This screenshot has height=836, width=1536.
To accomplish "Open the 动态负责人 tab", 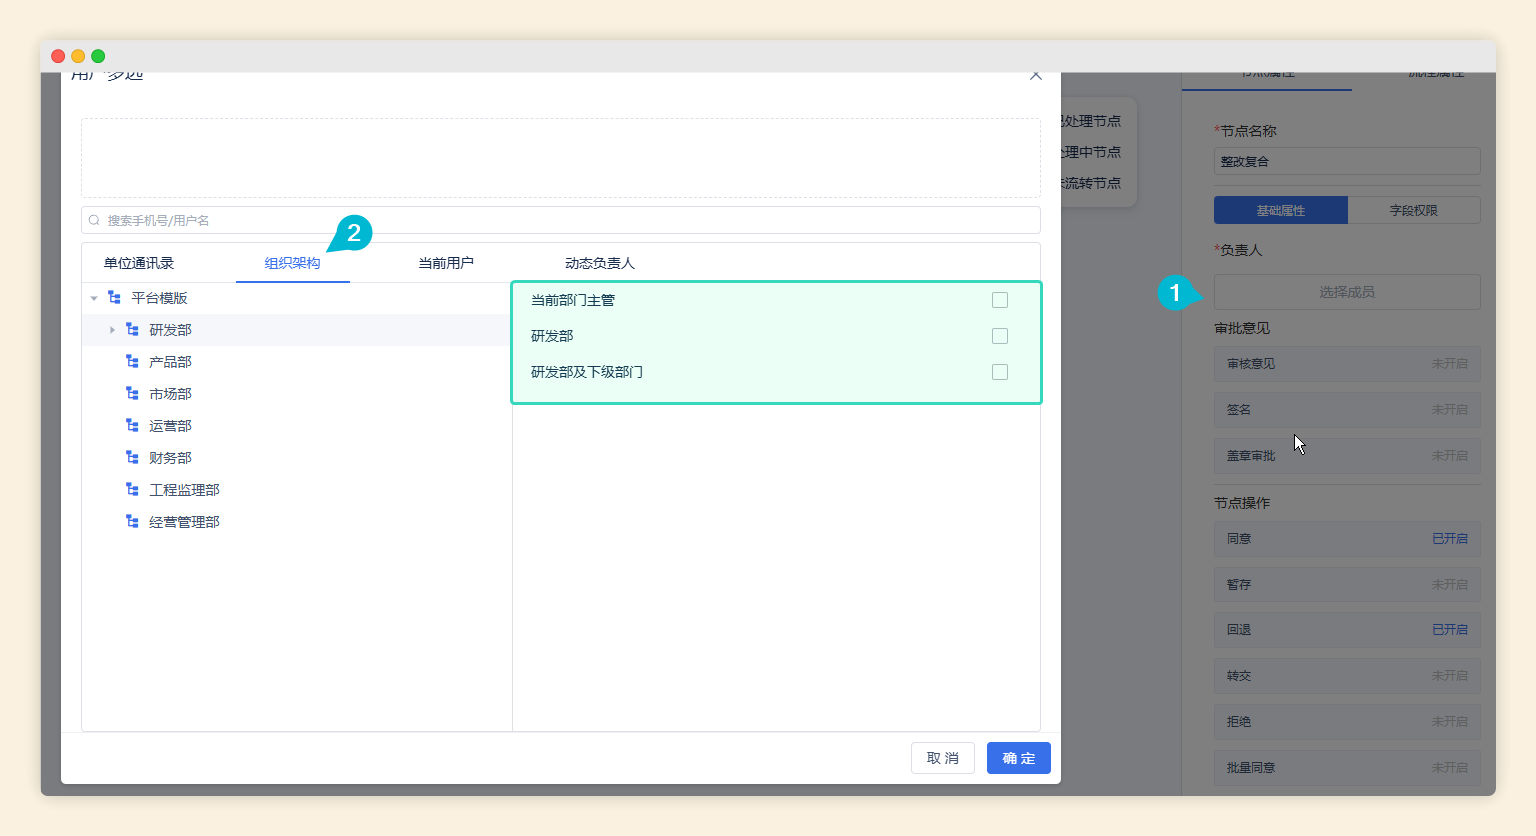I will tap(600, 263).
